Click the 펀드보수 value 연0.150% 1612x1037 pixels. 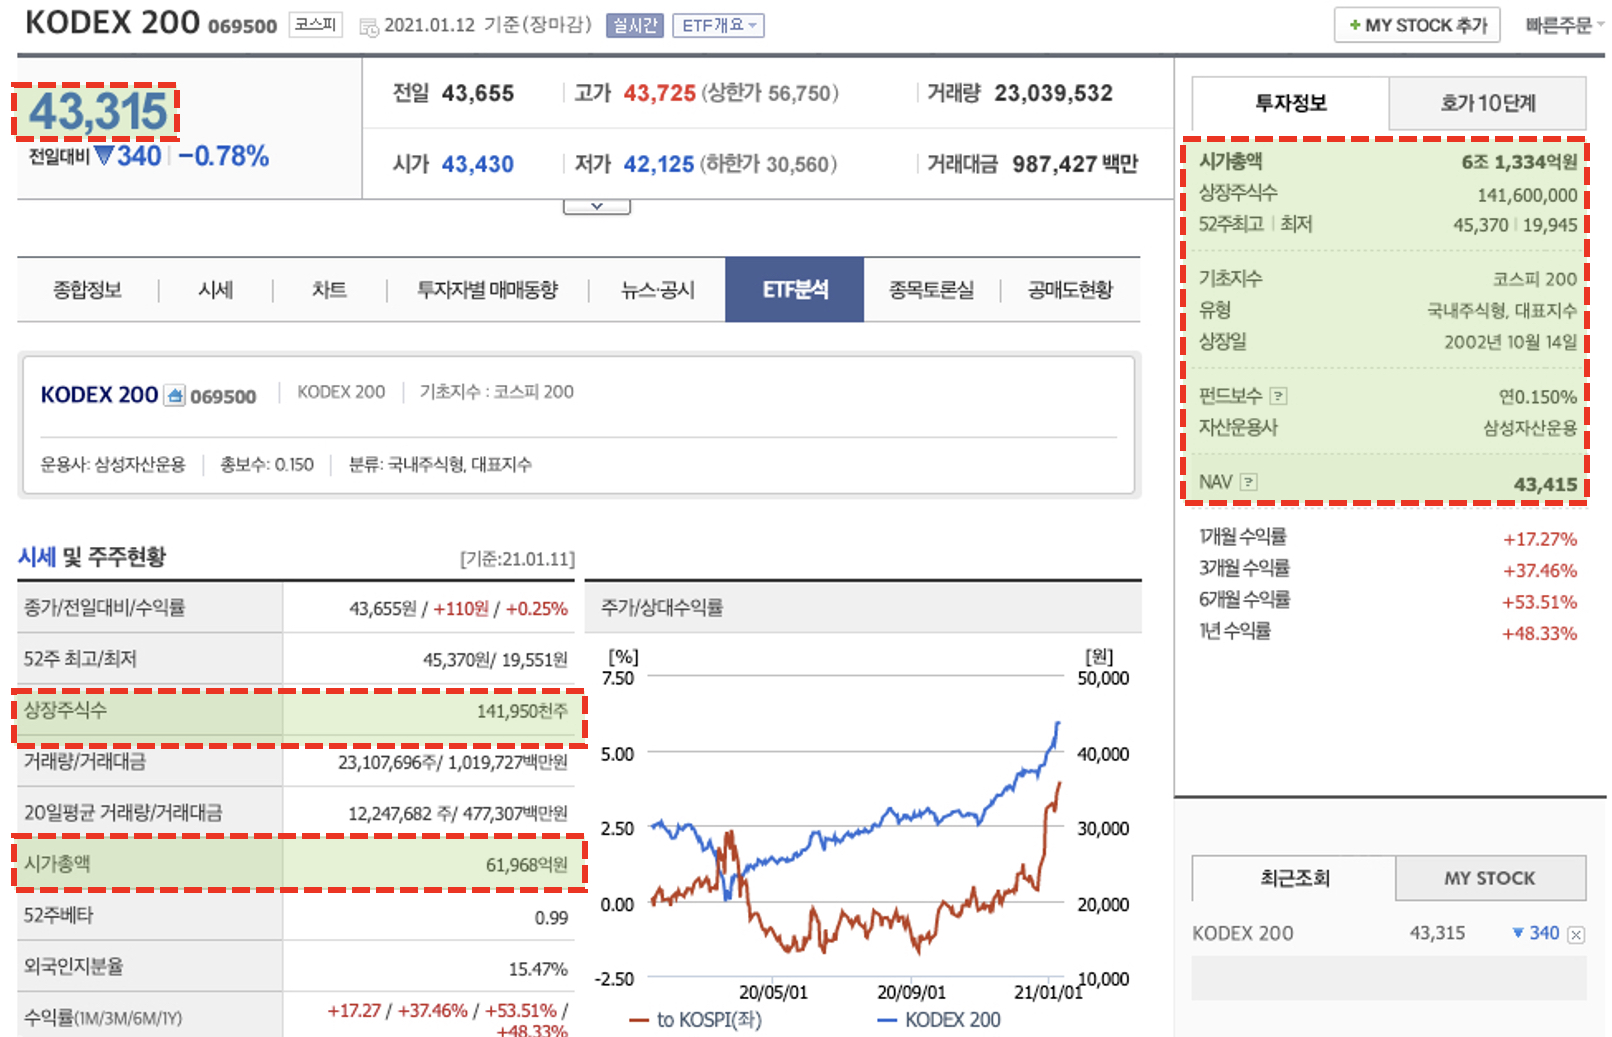[1538, 397]
